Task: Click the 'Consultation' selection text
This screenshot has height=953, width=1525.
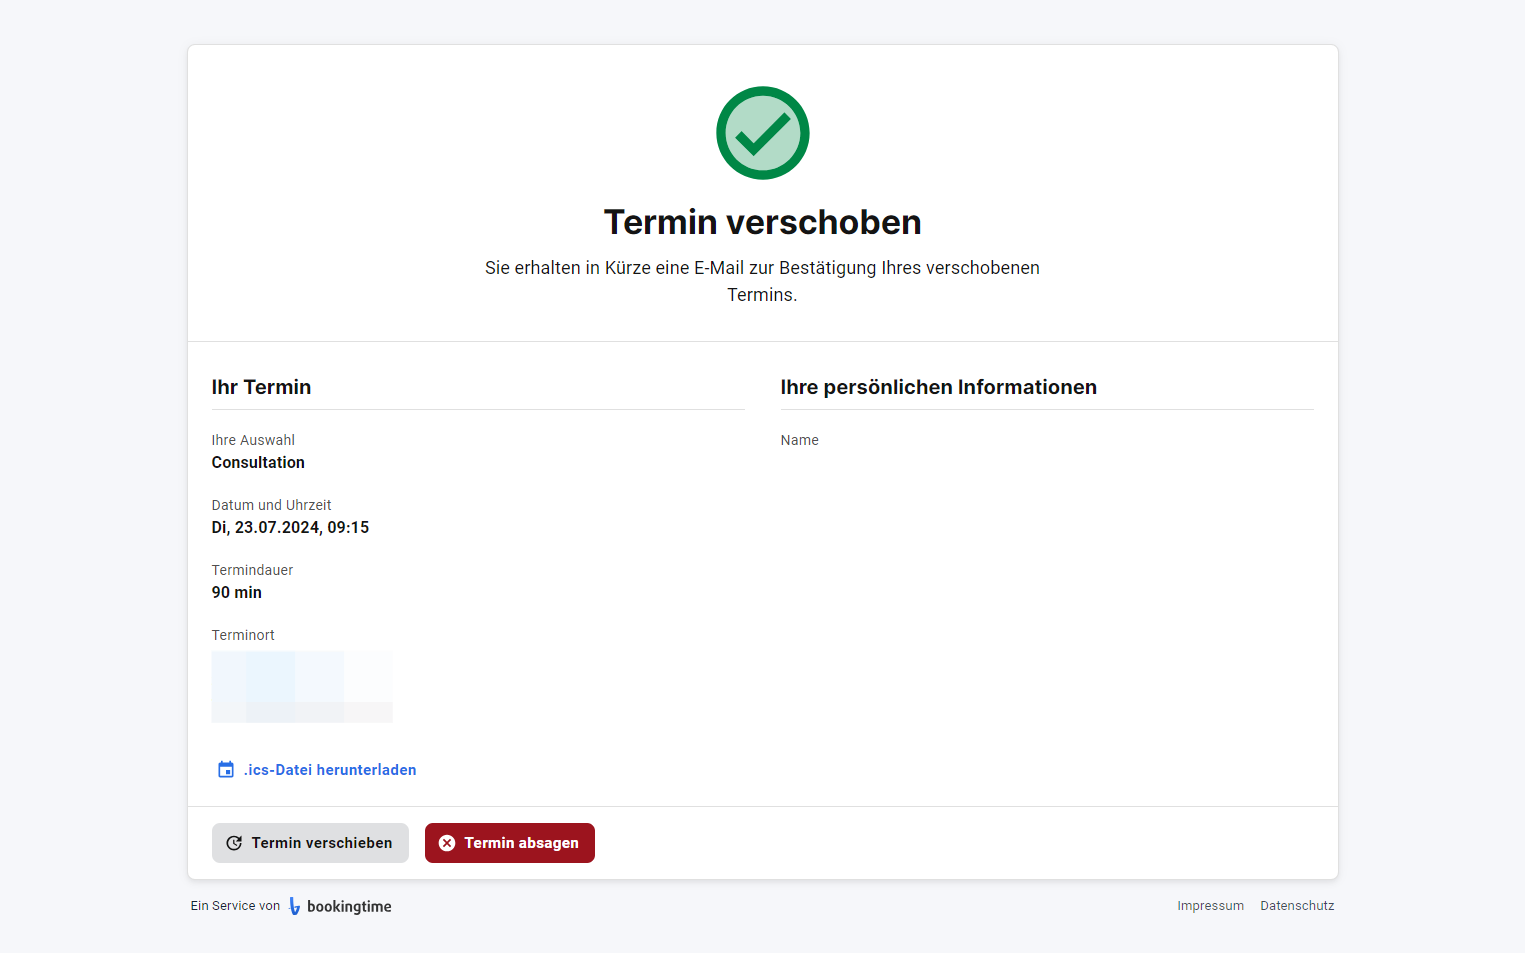Action: click(x=258, y=463)
